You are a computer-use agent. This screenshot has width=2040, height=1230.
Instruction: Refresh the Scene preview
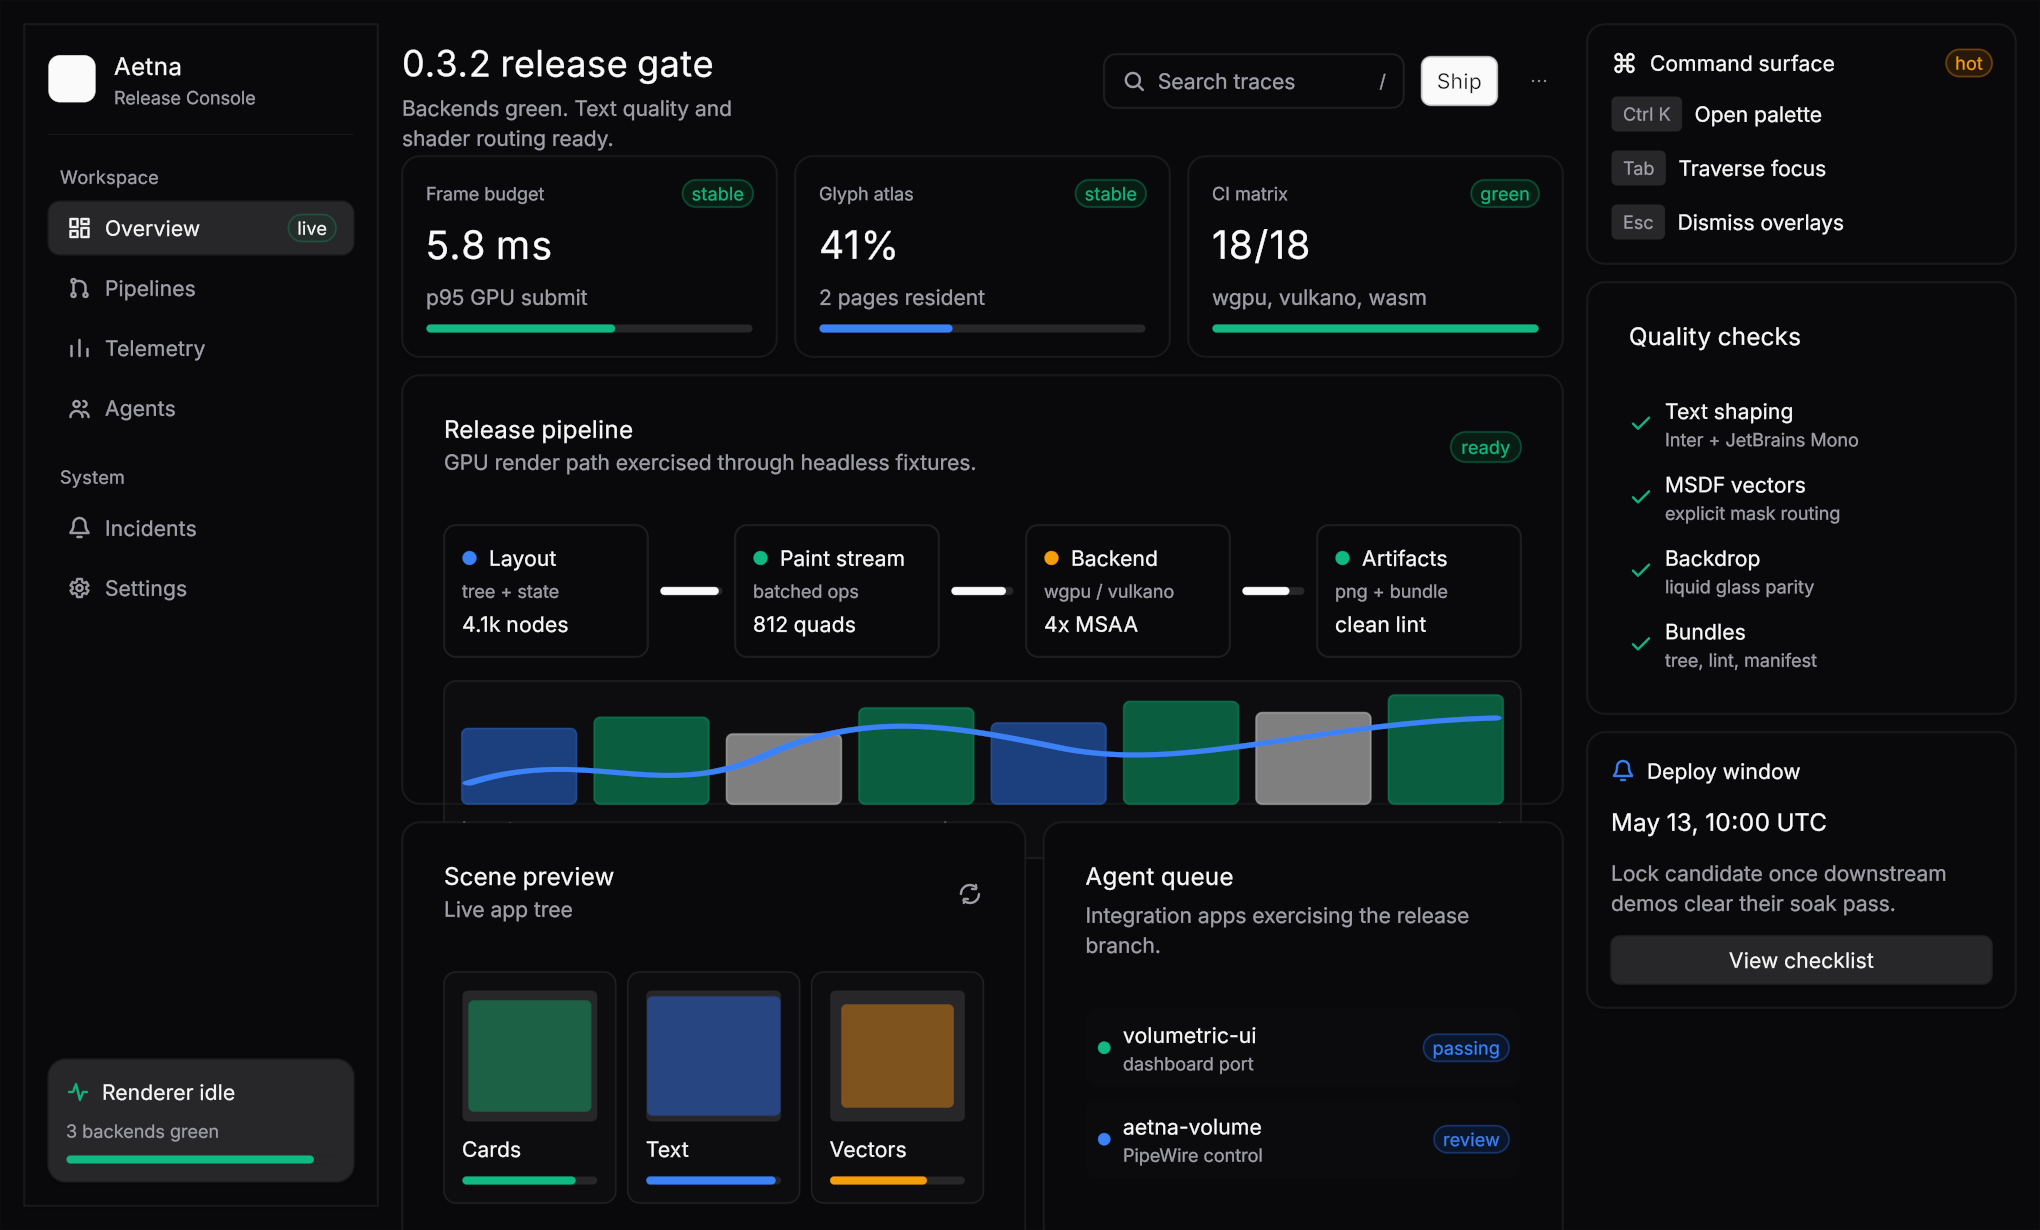[x=970, y=893]
